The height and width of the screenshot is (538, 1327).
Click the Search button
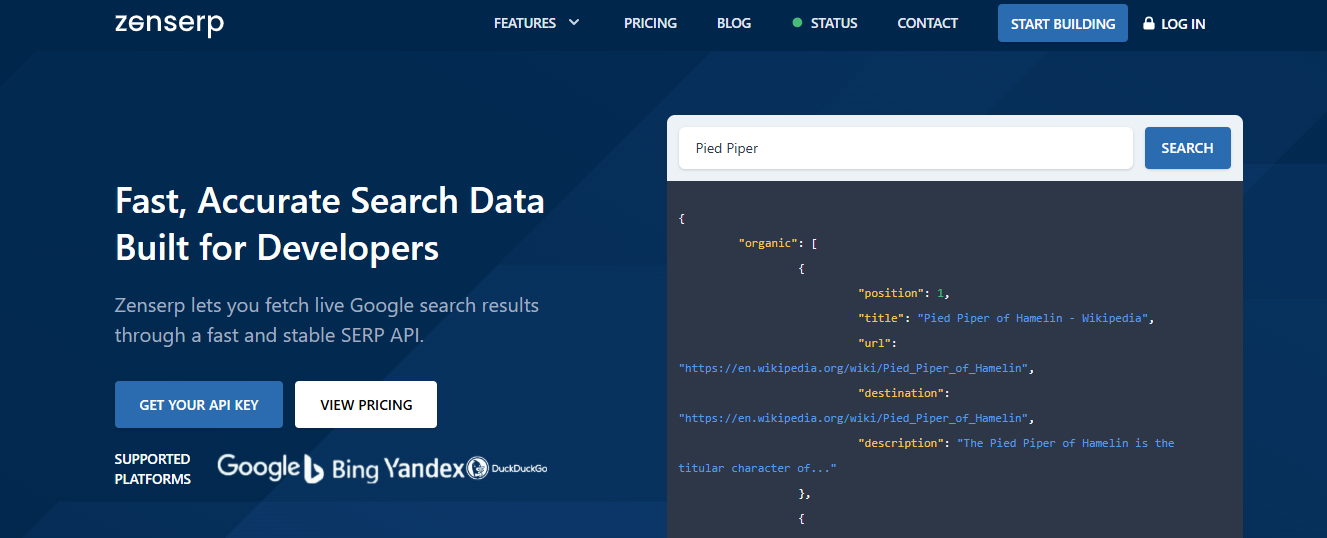pos(1187,148)
